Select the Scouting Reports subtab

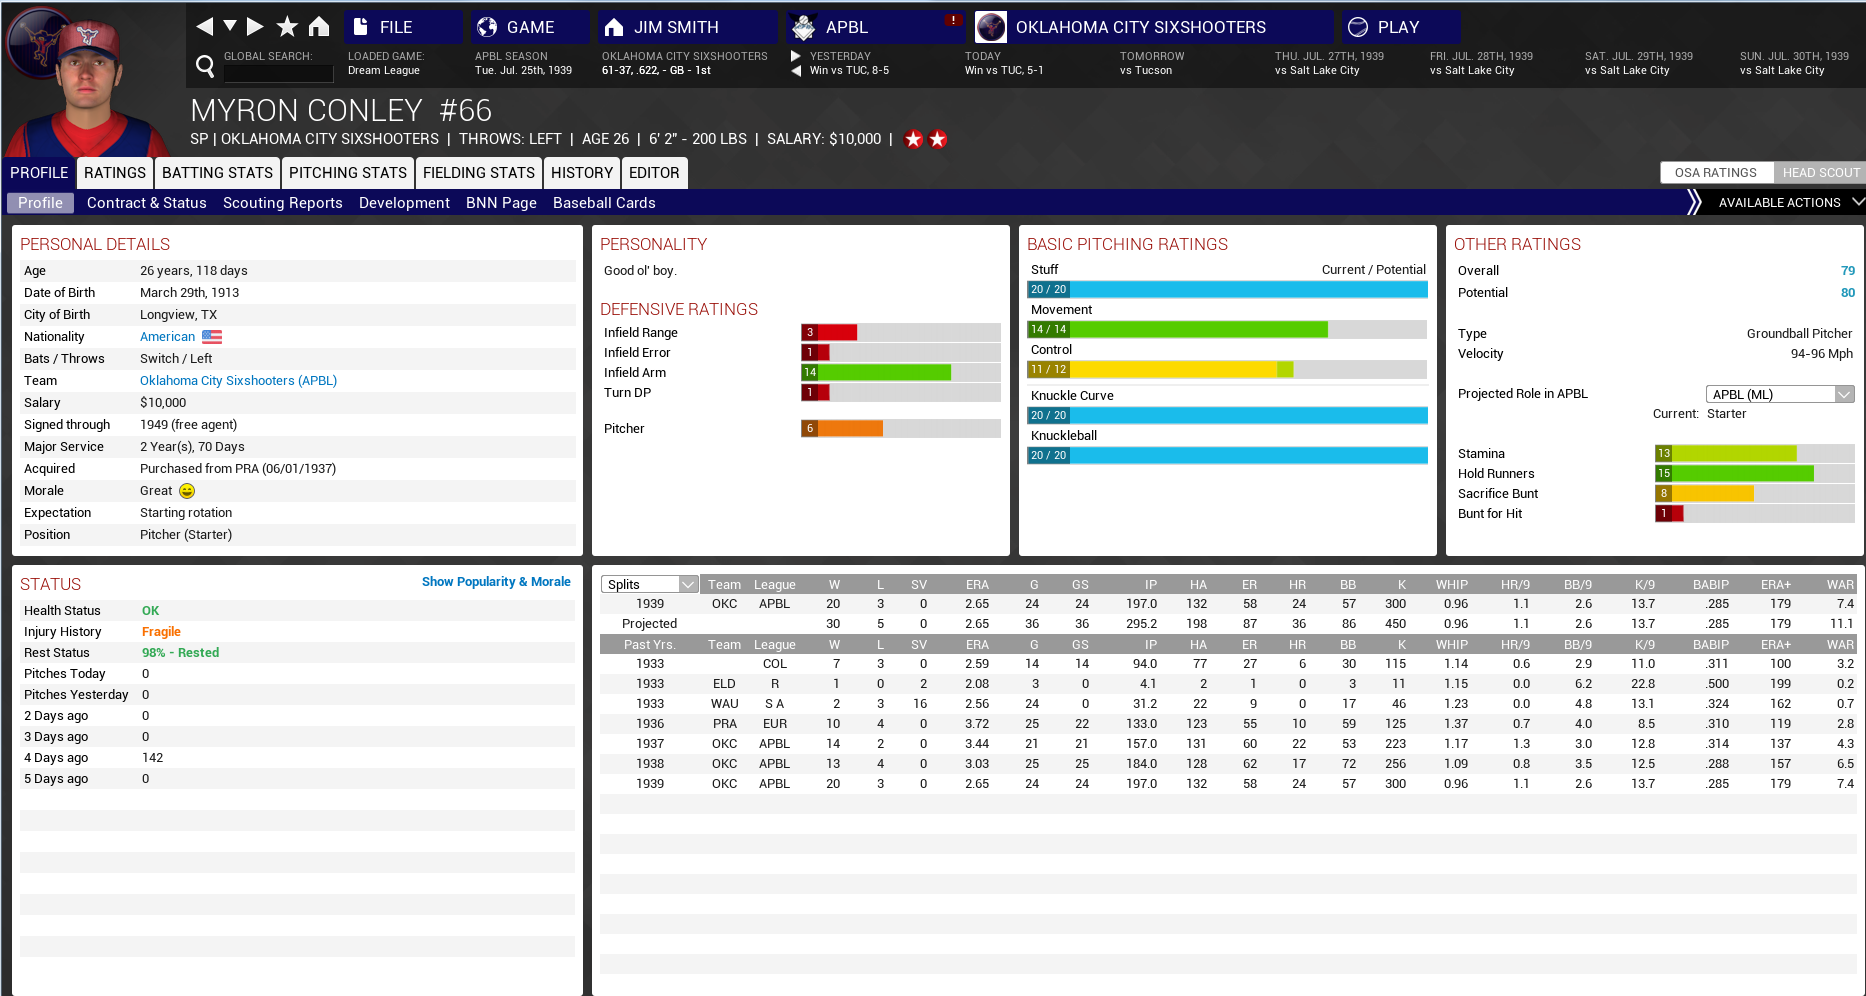click(x=282, y=203)
